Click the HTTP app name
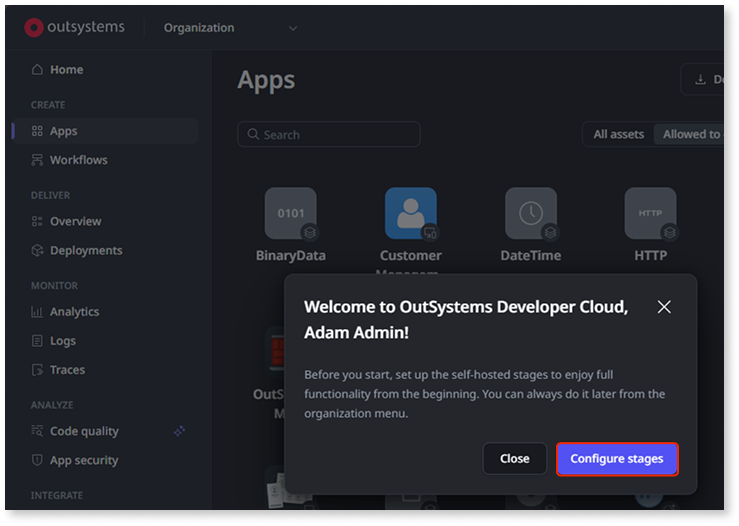 [x=650, y=255]
